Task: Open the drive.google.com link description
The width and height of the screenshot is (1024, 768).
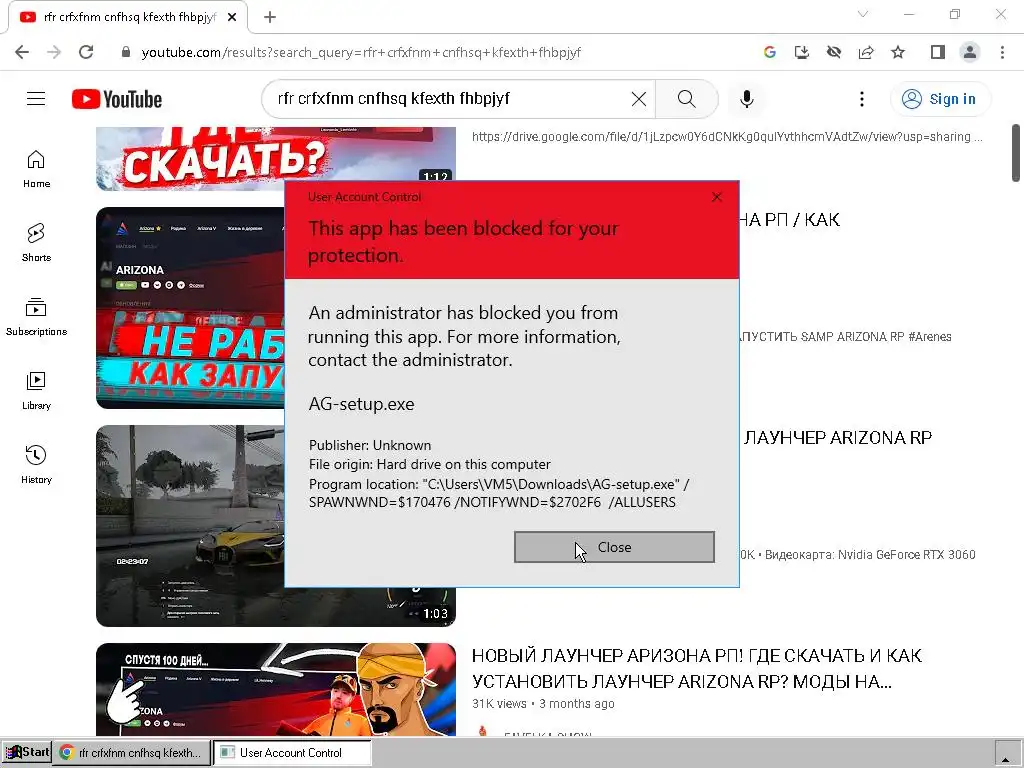Action: 727,136
